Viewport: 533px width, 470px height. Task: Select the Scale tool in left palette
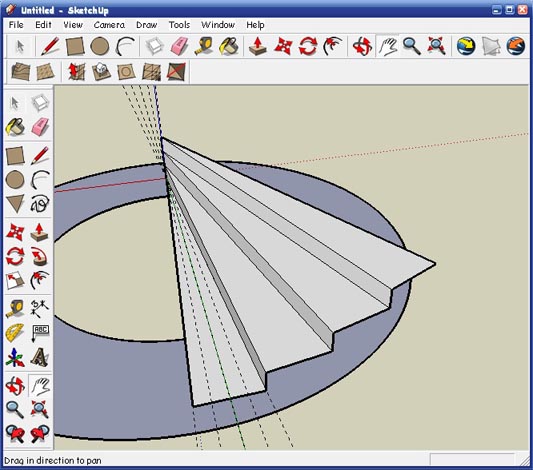15,281
